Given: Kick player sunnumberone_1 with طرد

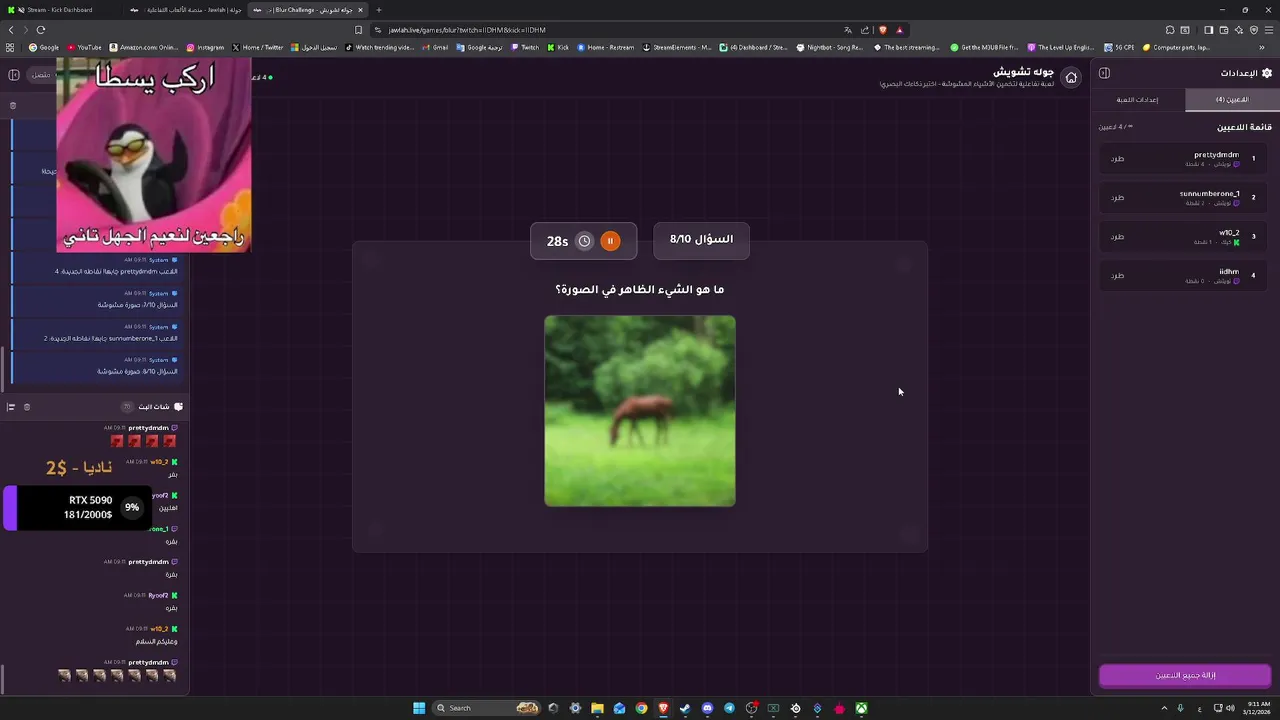Looking at the screenshot, I should coord(1117,198).
